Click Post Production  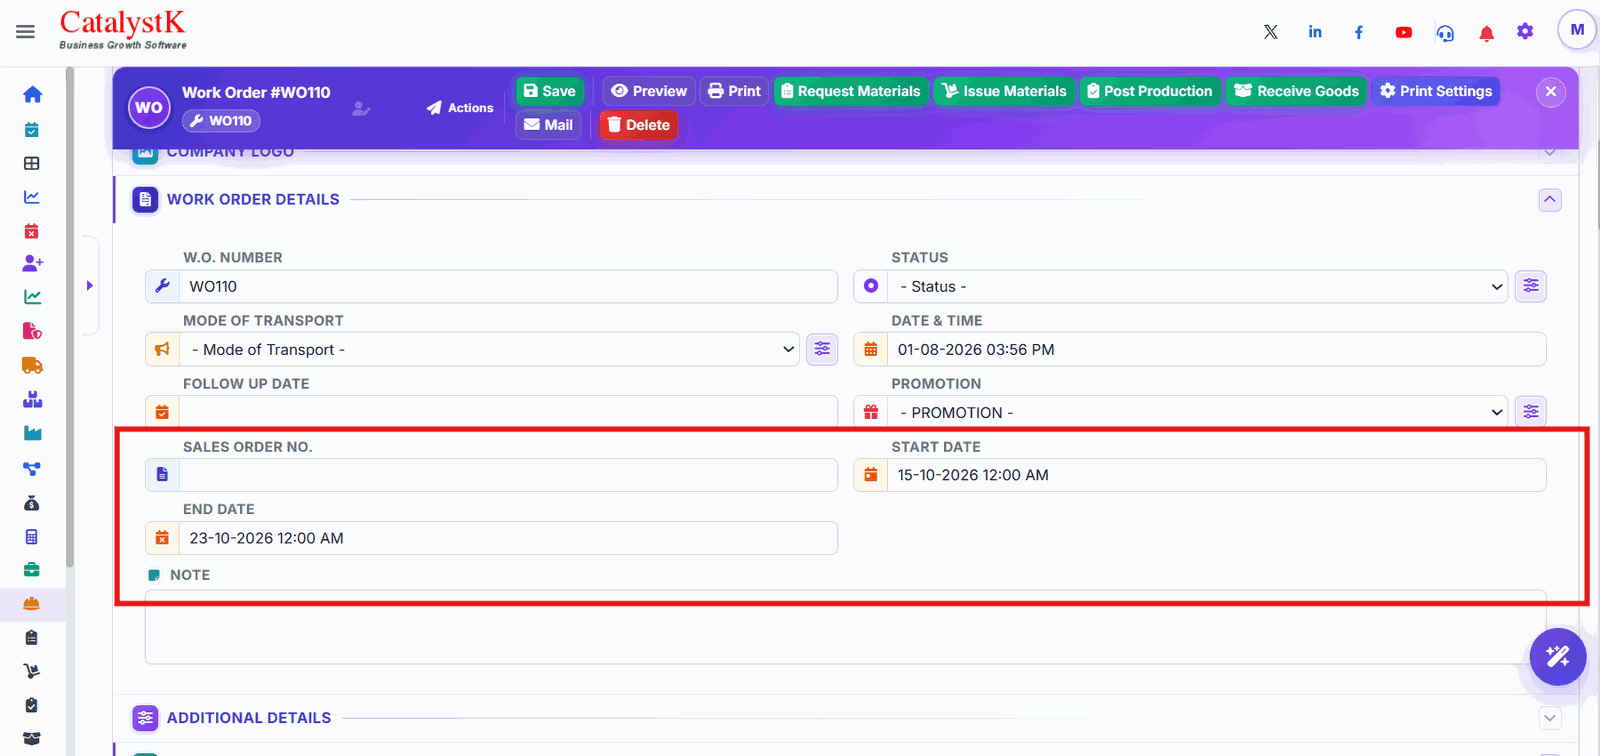pyautogui.click(x=1150, y=91)
